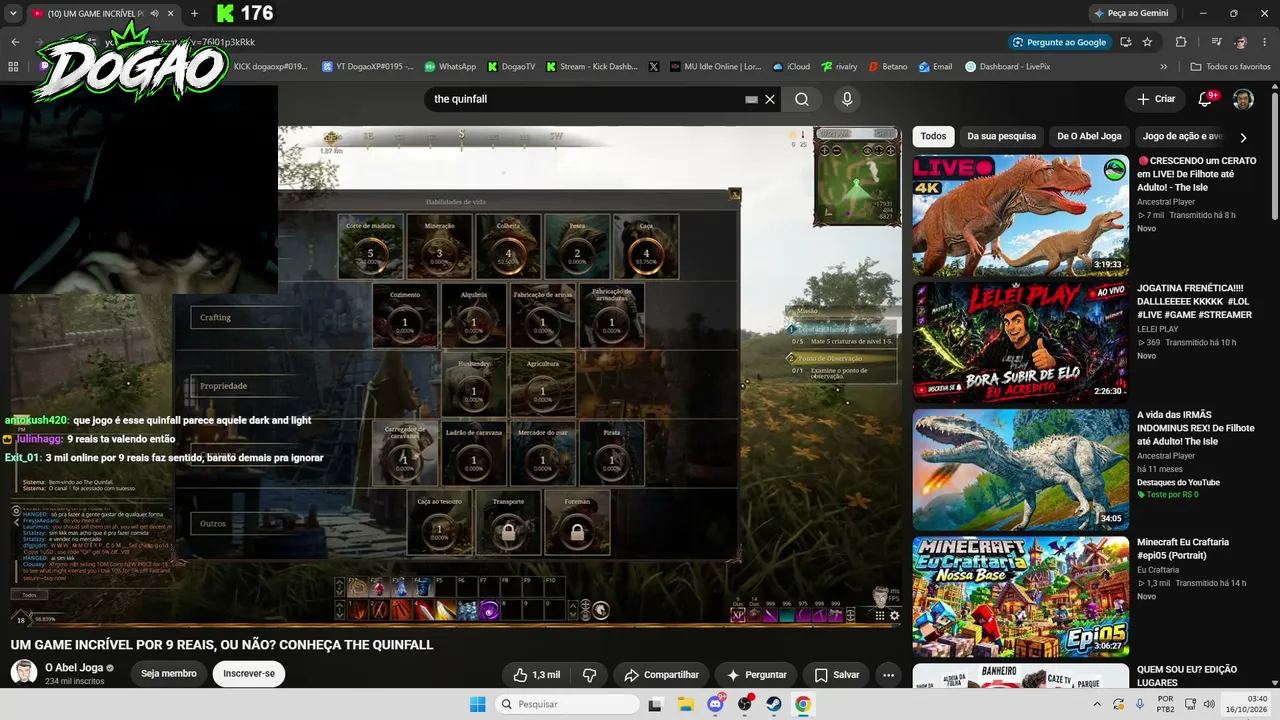1280x720 pixels.
Task: Go back with the browser back arrow
Action: coord(15,42)
